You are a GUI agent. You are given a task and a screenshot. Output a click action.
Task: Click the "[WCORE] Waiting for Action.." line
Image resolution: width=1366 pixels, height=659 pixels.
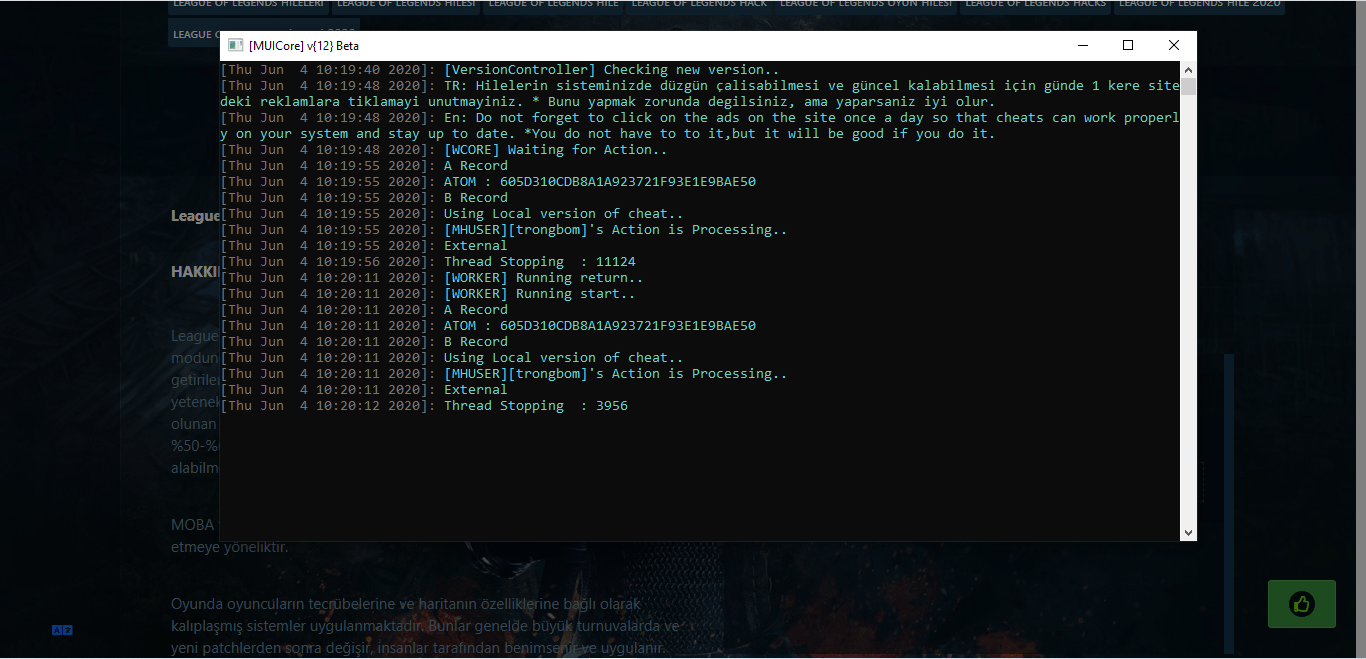coord(444,150)
